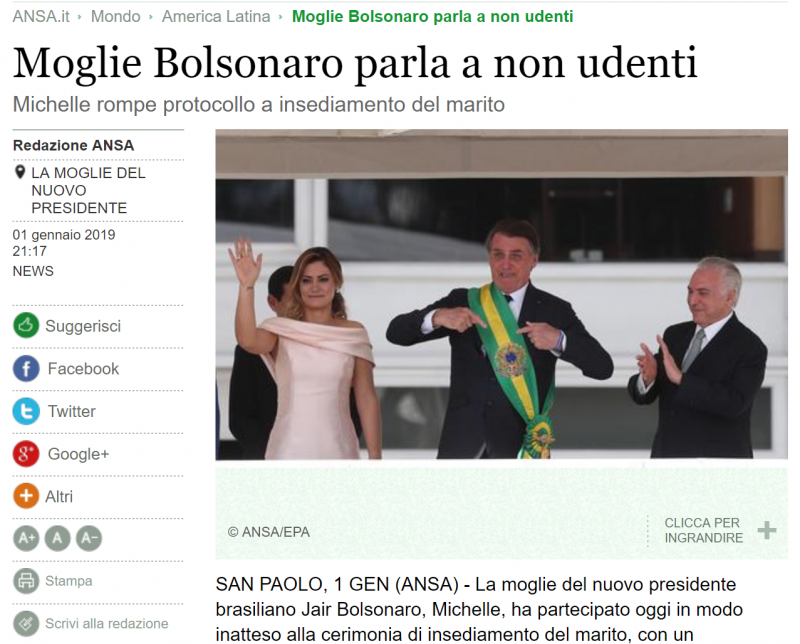Viewport: 800px width, 644px height.
Task: Click the Scrivi alla redazione link
Action: tap(107, 624)
